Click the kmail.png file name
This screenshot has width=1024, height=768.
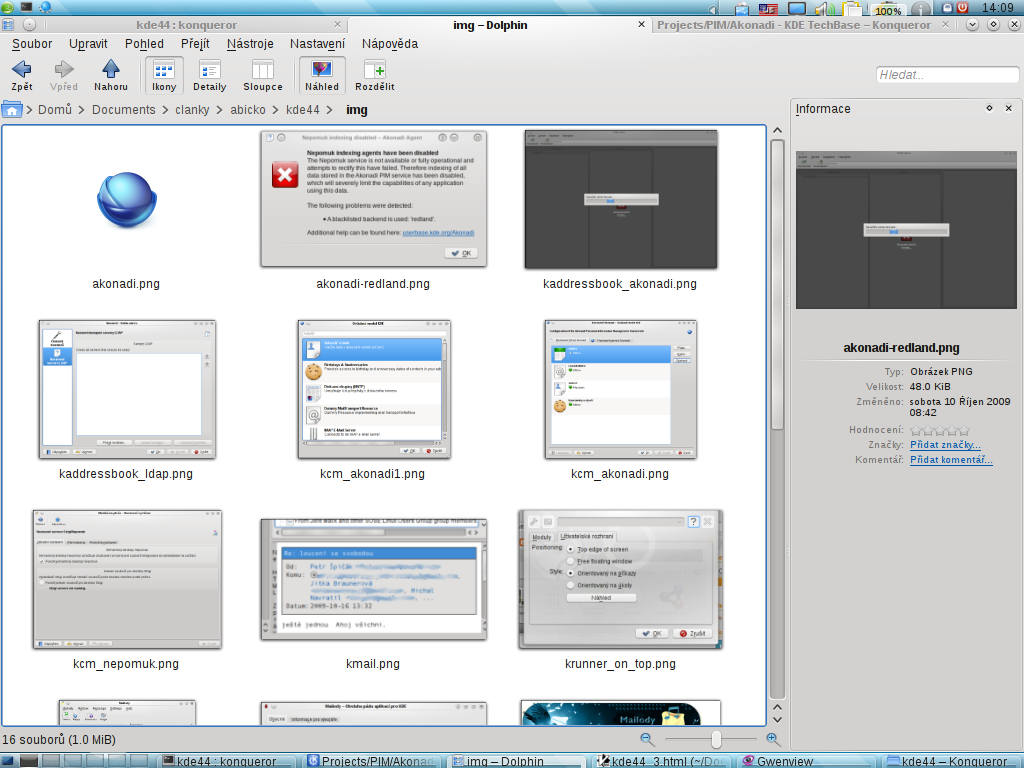(373, 664)
